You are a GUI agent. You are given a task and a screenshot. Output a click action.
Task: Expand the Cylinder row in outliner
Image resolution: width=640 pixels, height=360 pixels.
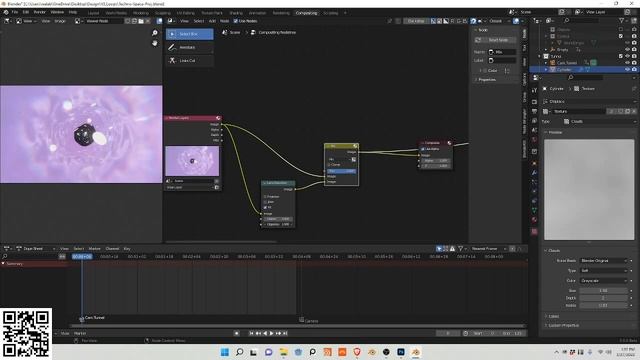[x=546, y=69]
